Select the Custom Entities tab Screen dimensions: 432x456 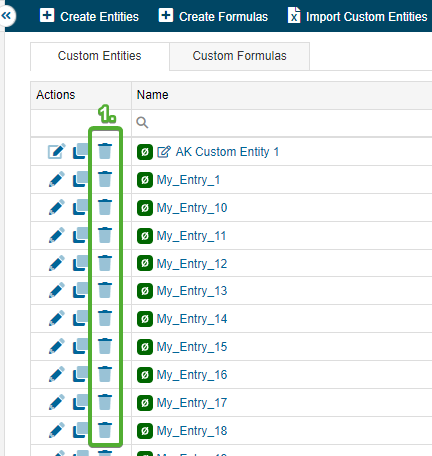tap(100, 56)
